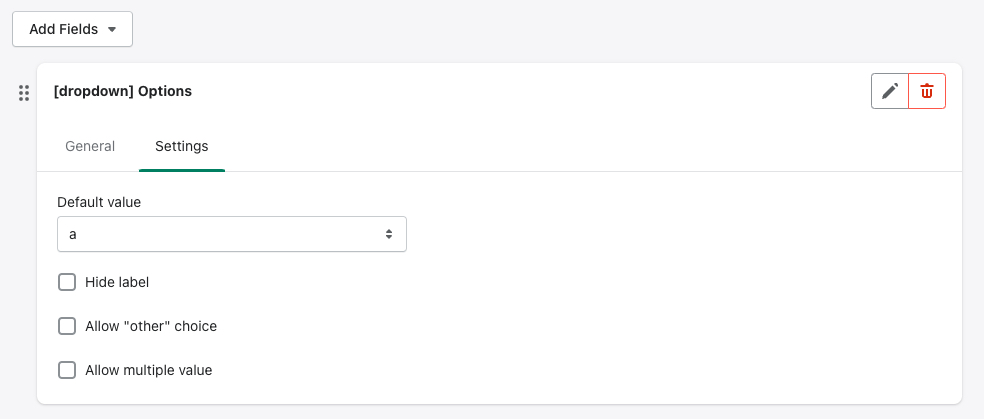
Task: Click the "[dropdown] Options" field title
Action: (122, 91)
